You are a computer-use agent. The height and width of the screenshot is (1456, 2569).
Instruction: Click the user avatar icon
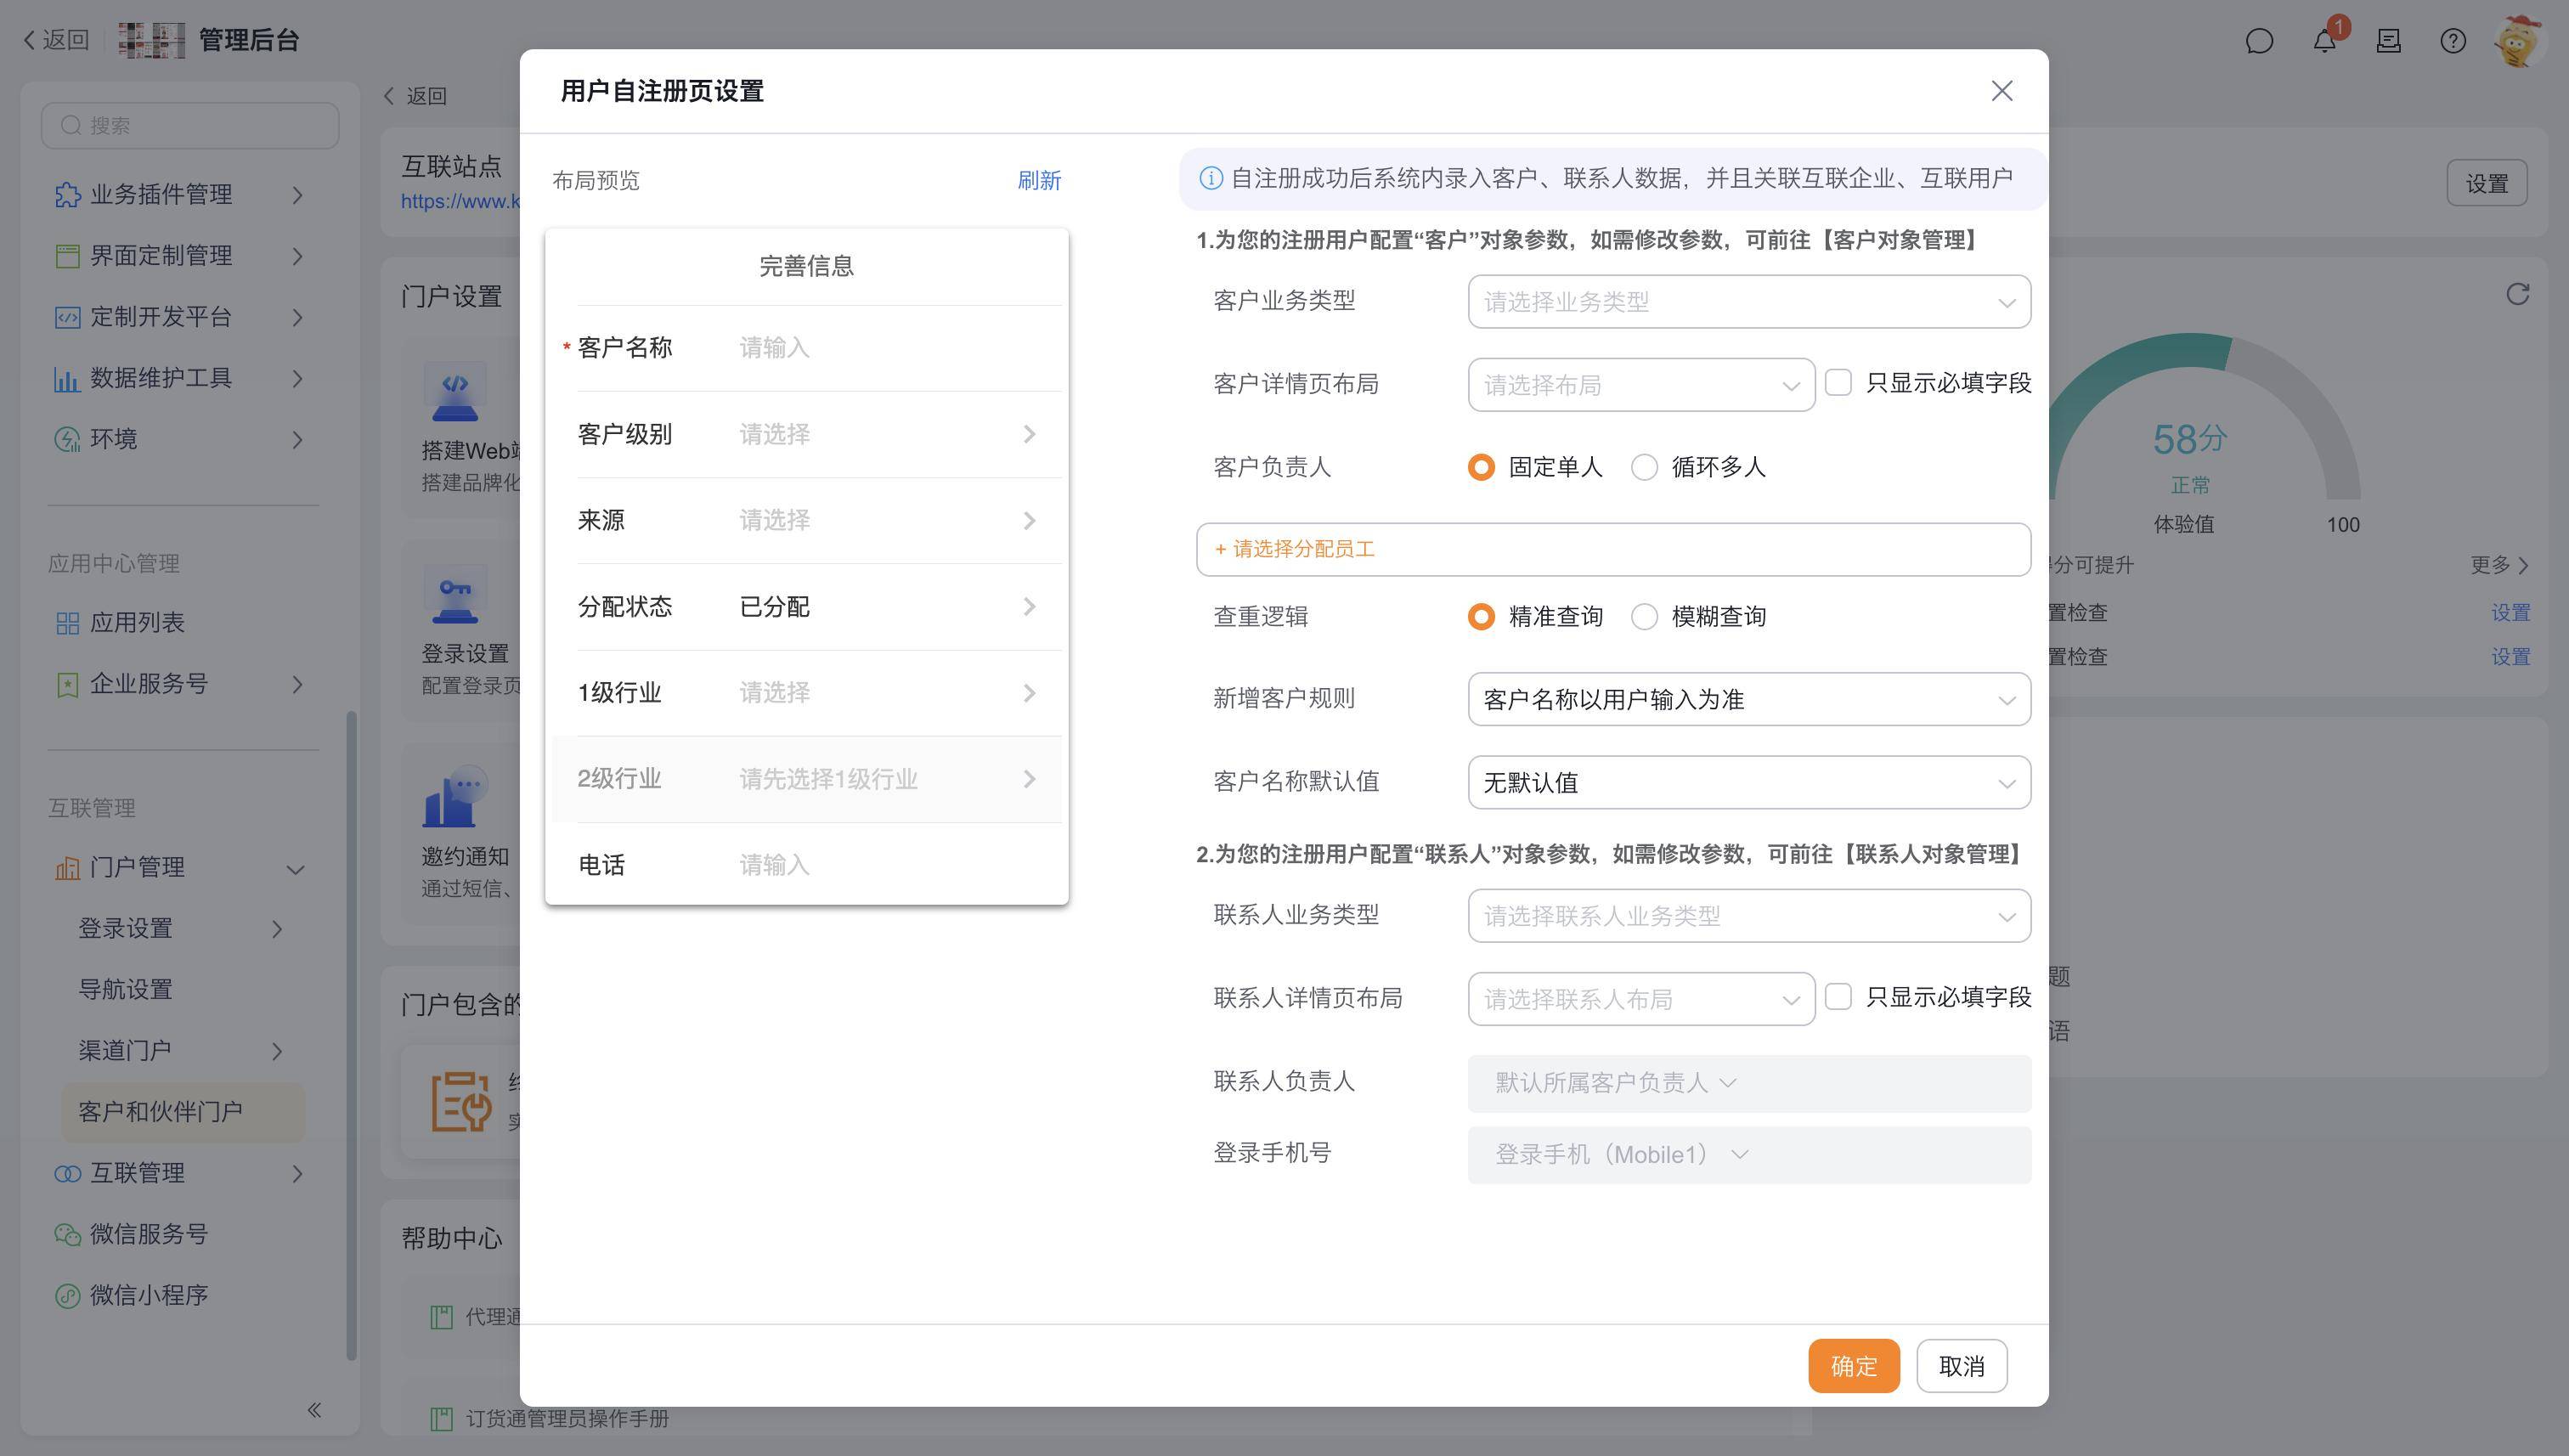(2517, 42)
